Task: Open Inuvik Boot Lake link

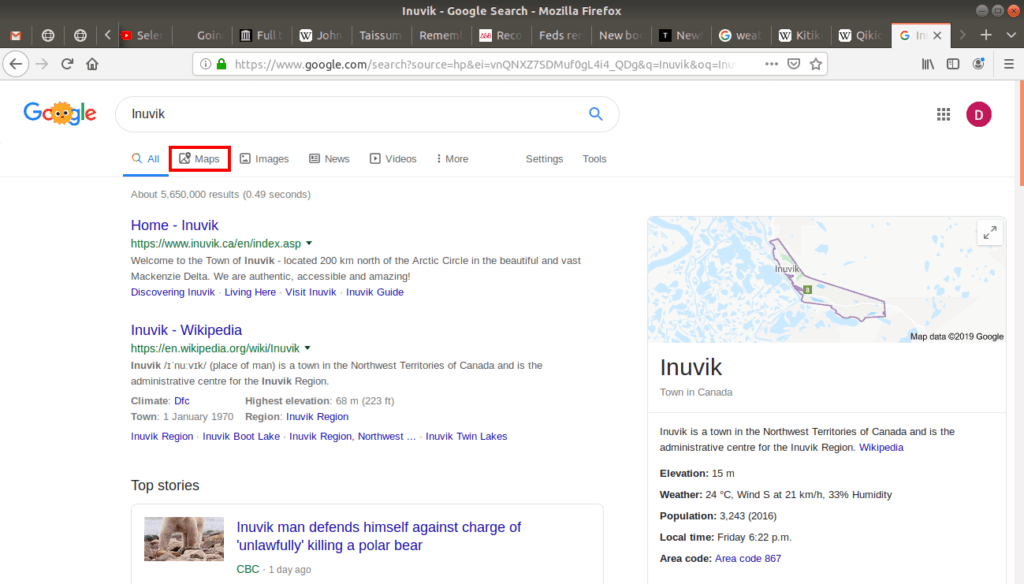Action: 241,436
